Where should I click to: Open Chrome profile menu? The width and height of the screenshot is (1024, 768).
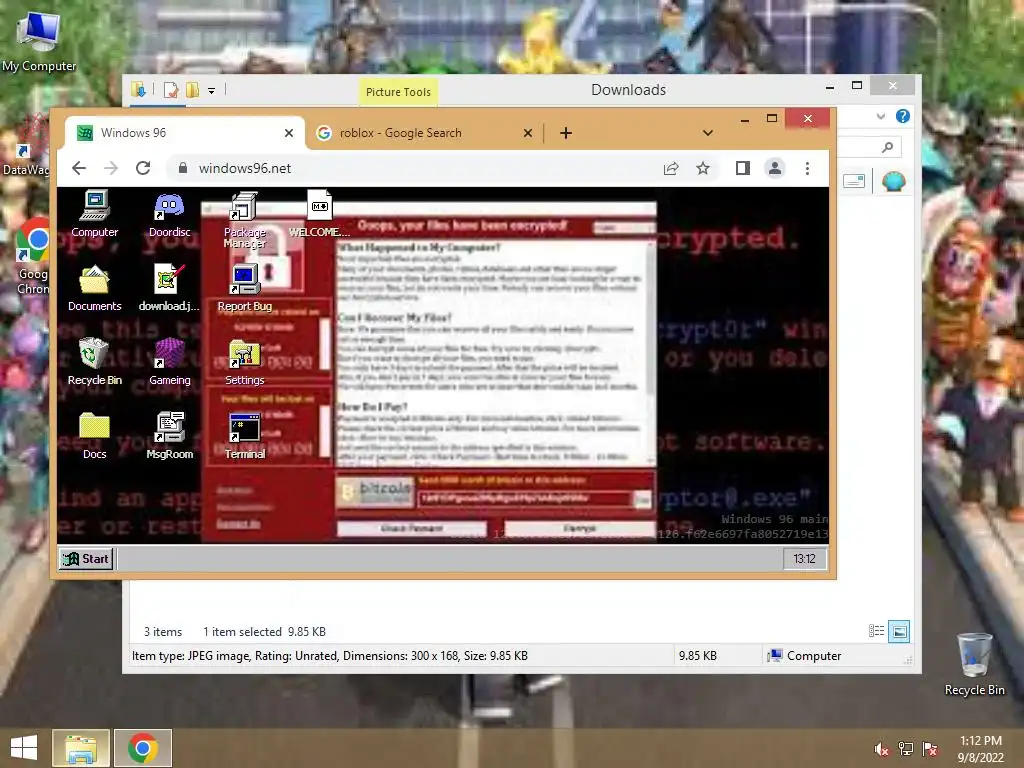coord(775,168)
